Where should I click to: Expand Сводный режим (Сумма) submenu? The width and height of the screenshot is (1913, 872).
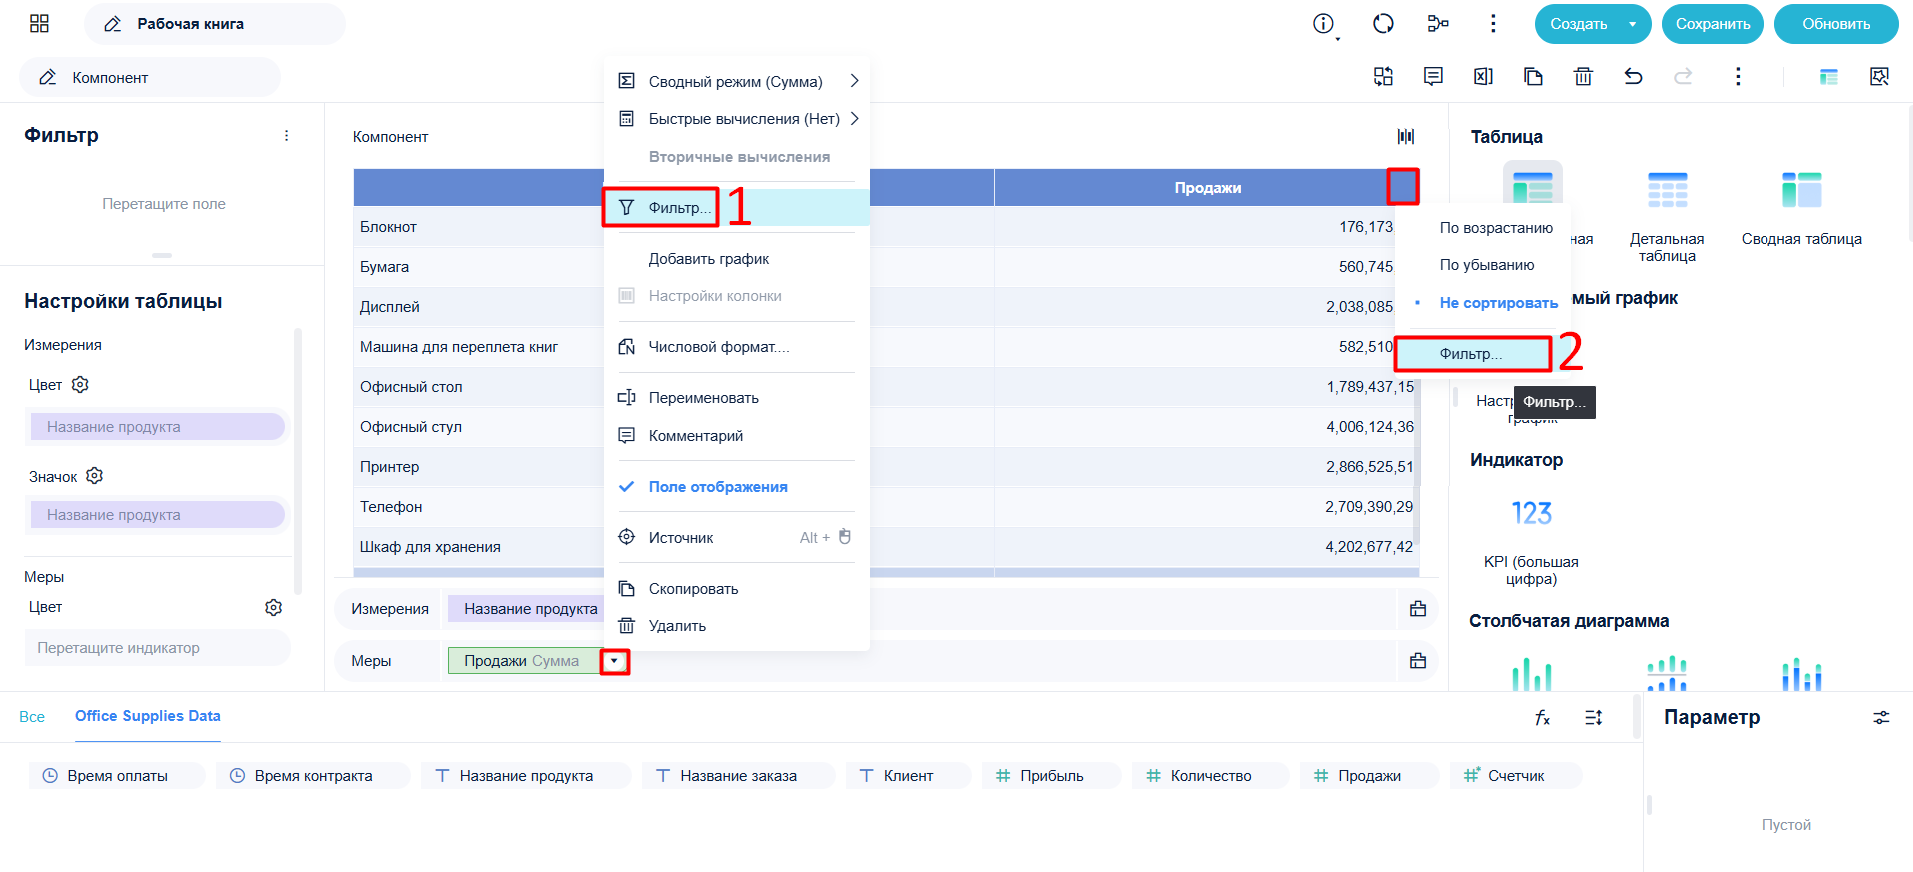(737, 82)
